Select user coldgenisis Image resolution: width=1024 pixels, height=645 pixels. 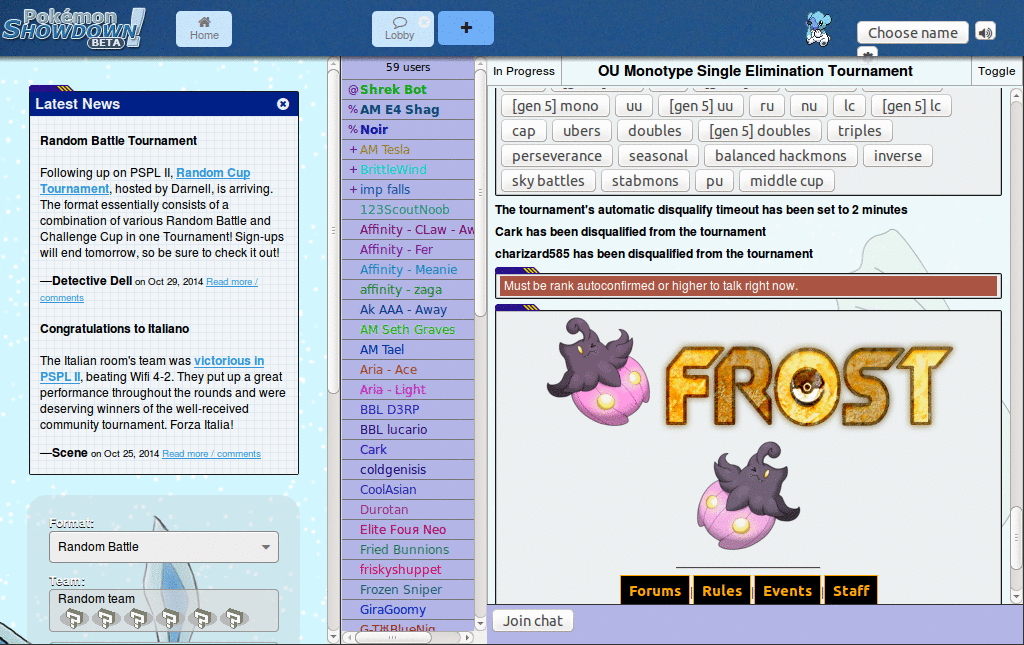[x=408, y=470]
